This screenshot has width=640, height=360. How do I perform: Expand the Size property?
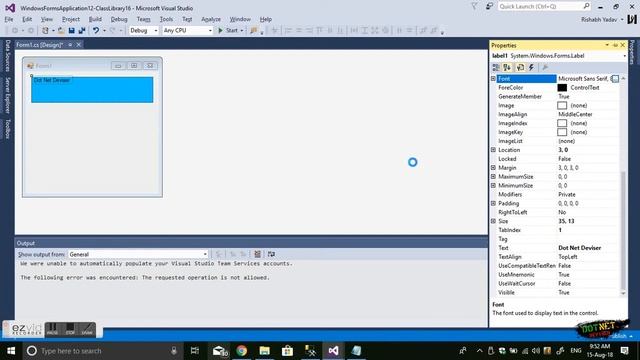click(x=493, y=221)
